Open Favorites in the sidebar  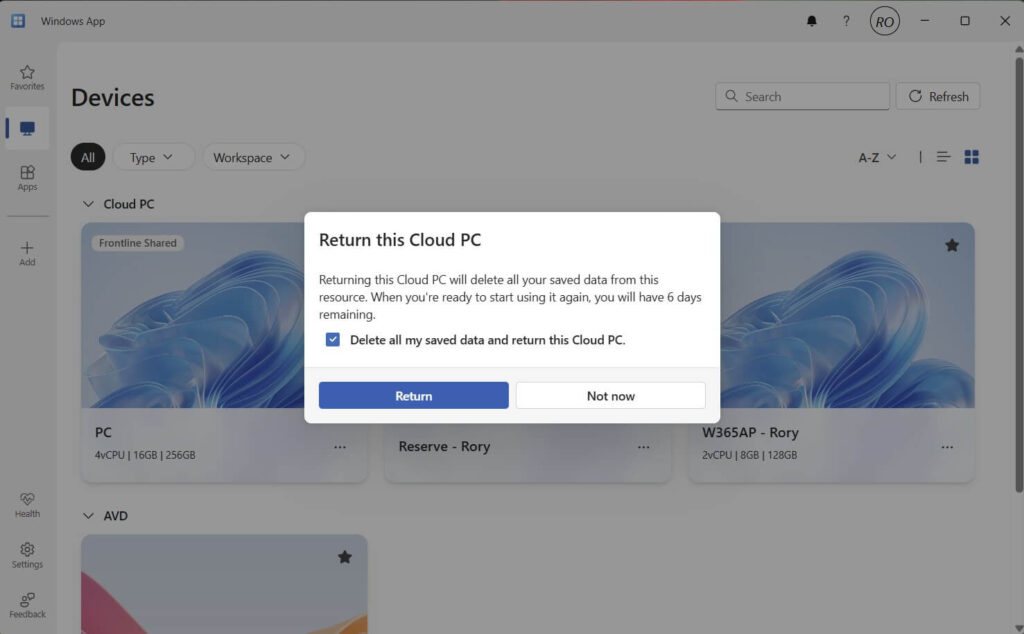point(27,78)
